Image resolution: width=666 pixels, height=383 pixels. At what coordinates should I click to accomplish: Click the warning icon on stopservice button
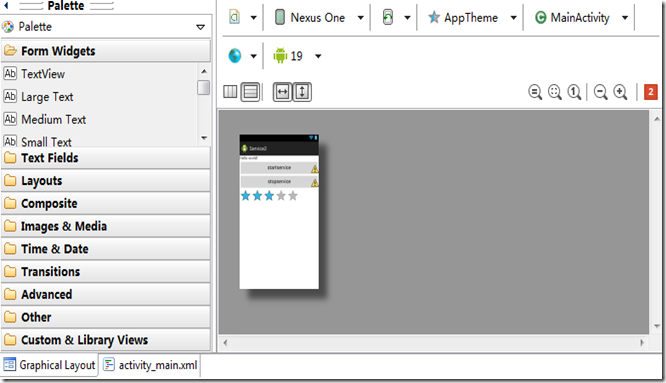pos(314,183)
